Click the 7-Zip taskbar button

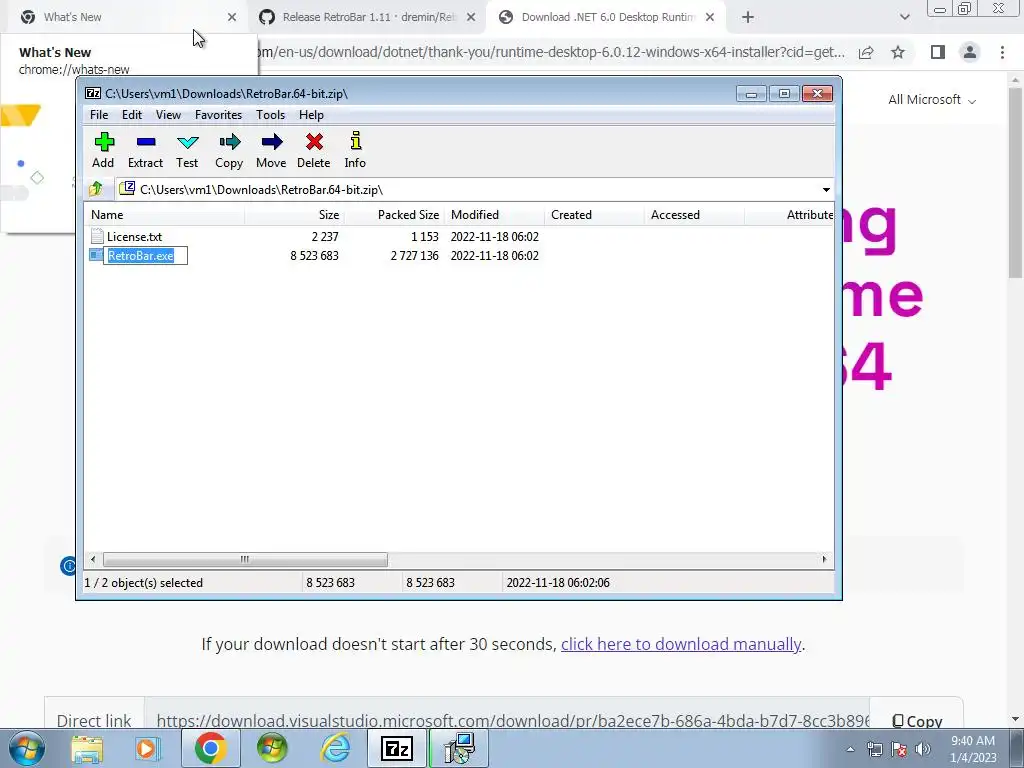click(x=397, y=748)
